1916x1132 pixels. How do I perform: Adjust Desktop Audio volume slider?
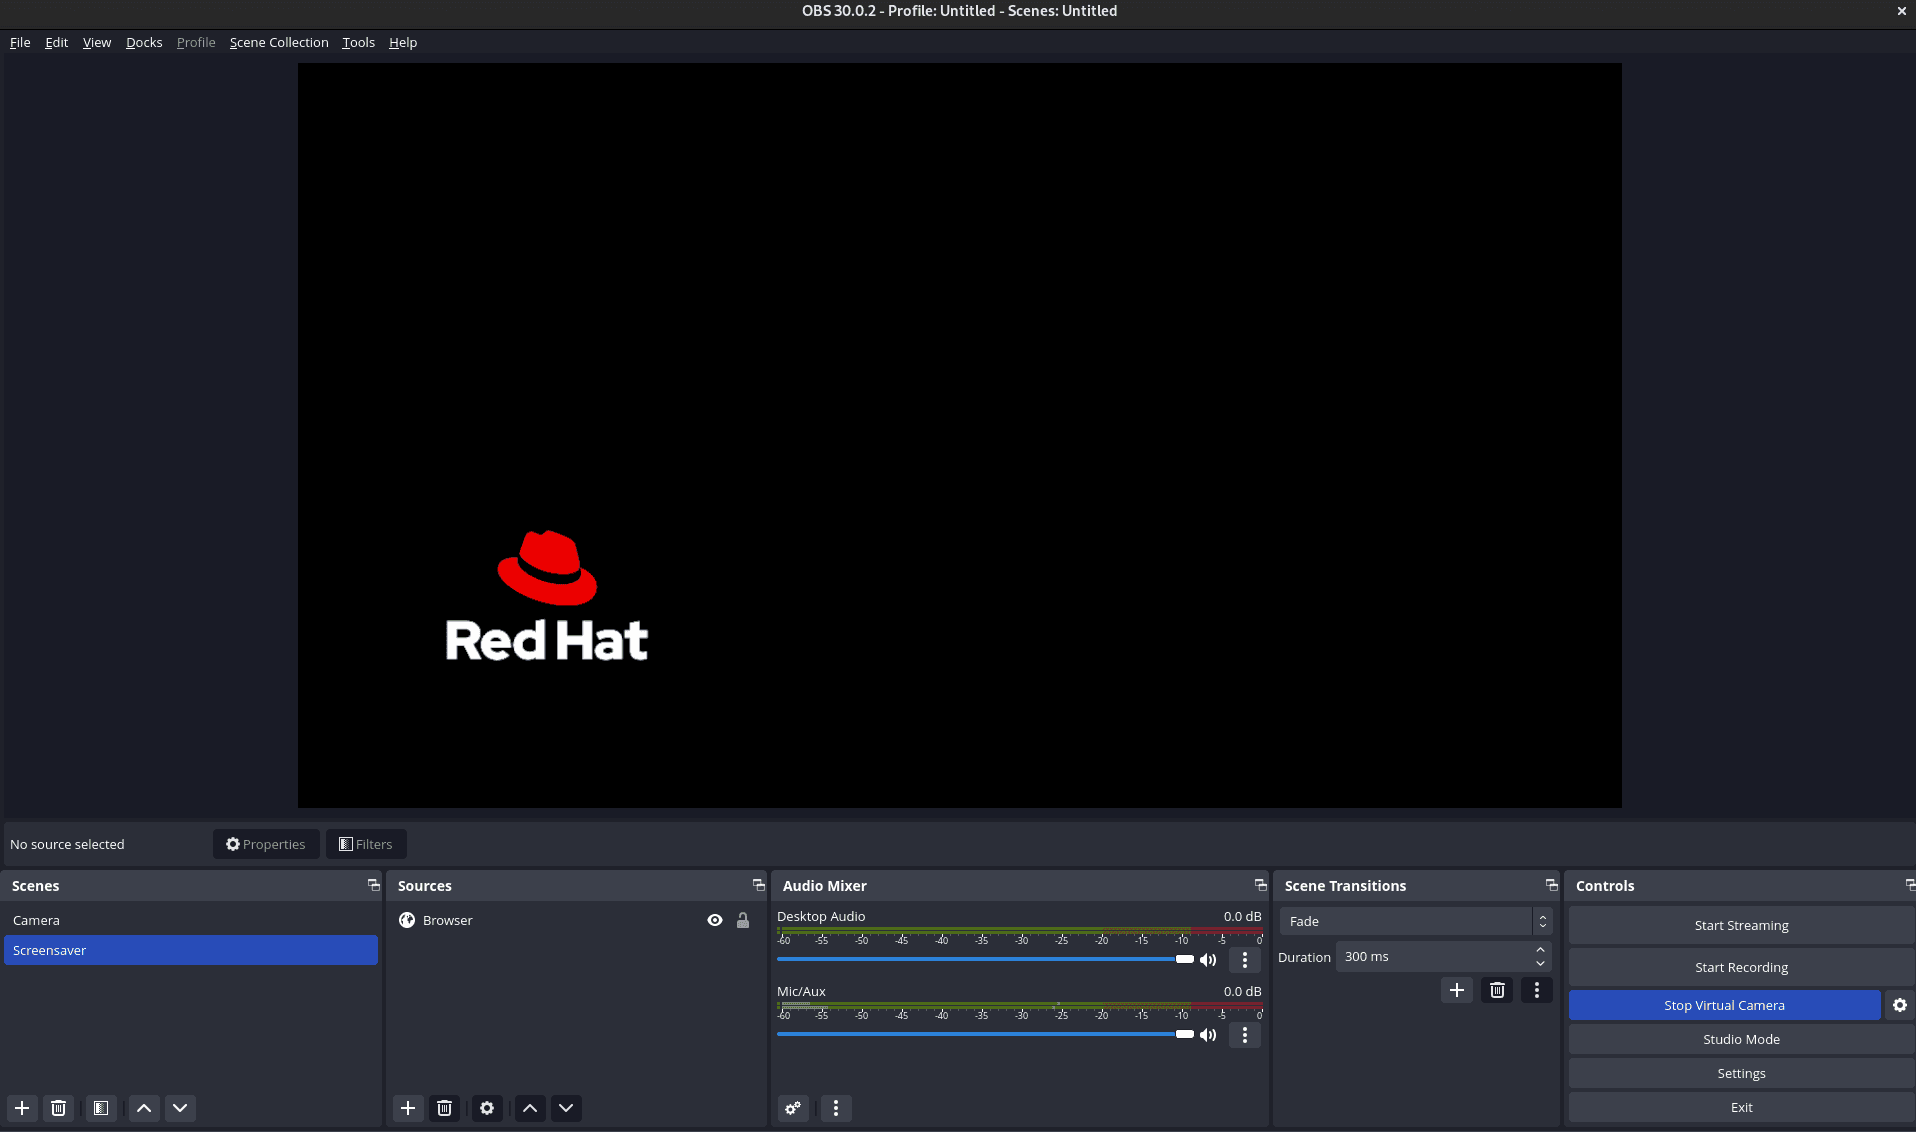point(985,959)
